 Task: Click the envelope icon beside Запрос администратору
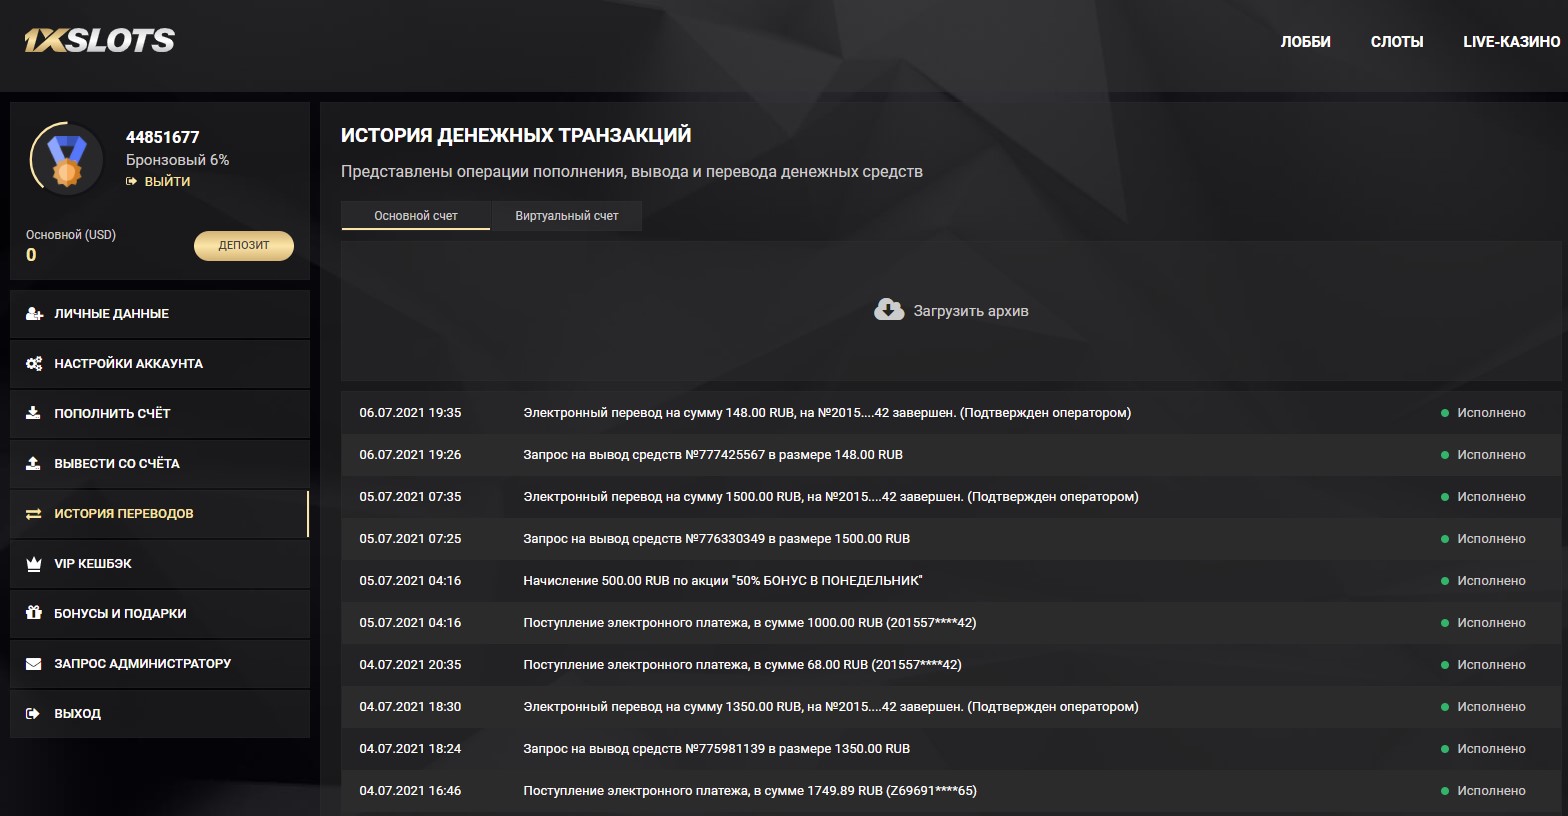pos(33,663)
